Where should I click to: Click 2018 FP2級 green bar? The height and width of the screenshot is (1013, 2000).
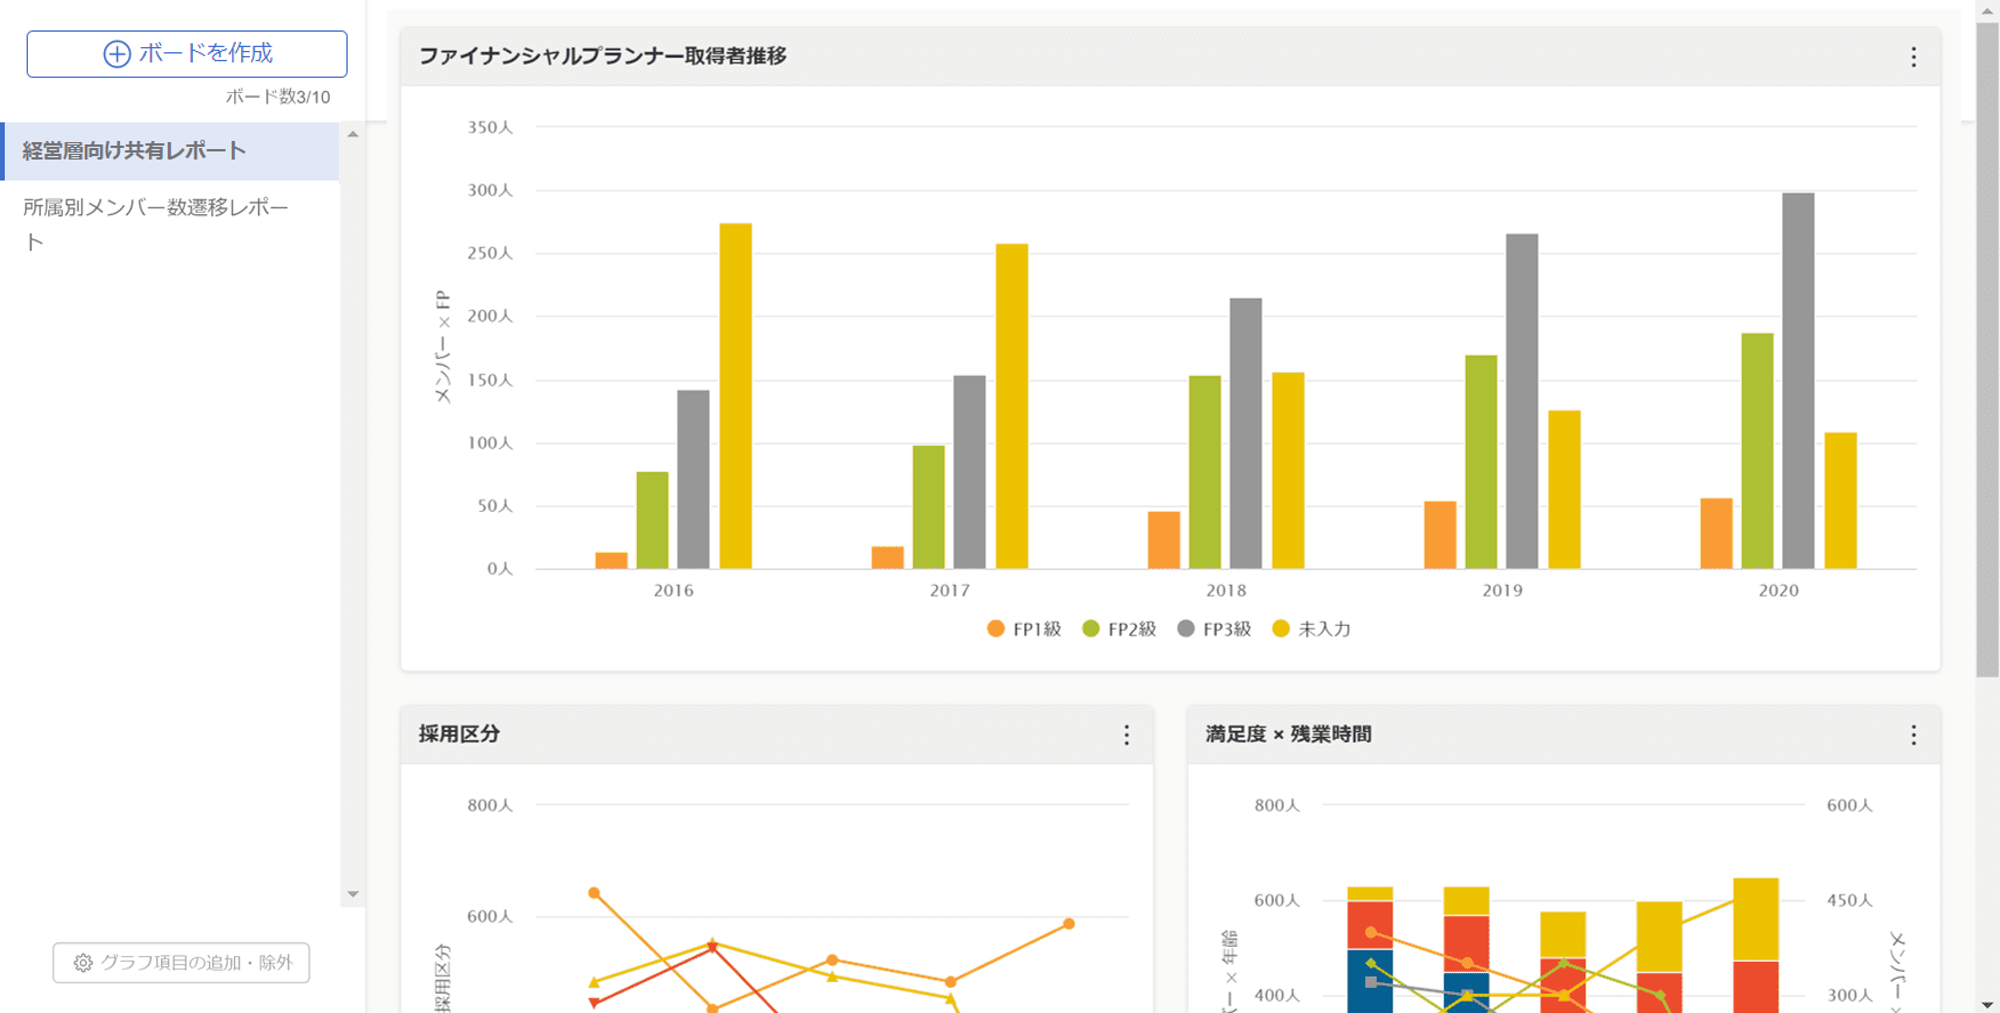coord(1205,472)
